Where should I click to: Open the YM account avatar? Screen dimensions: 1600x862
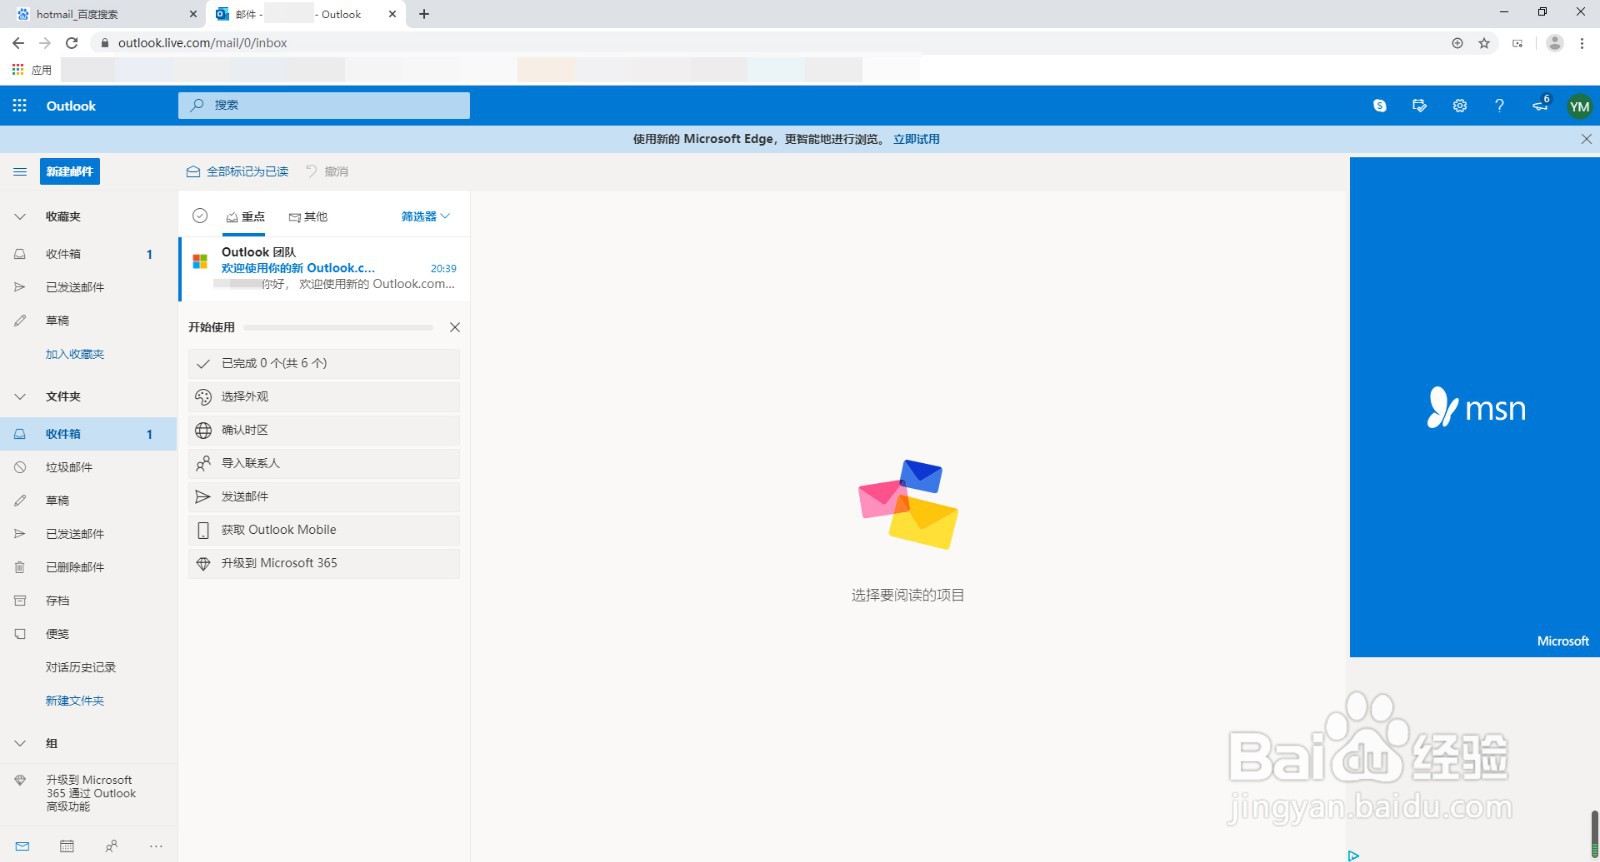[1580, 106]
